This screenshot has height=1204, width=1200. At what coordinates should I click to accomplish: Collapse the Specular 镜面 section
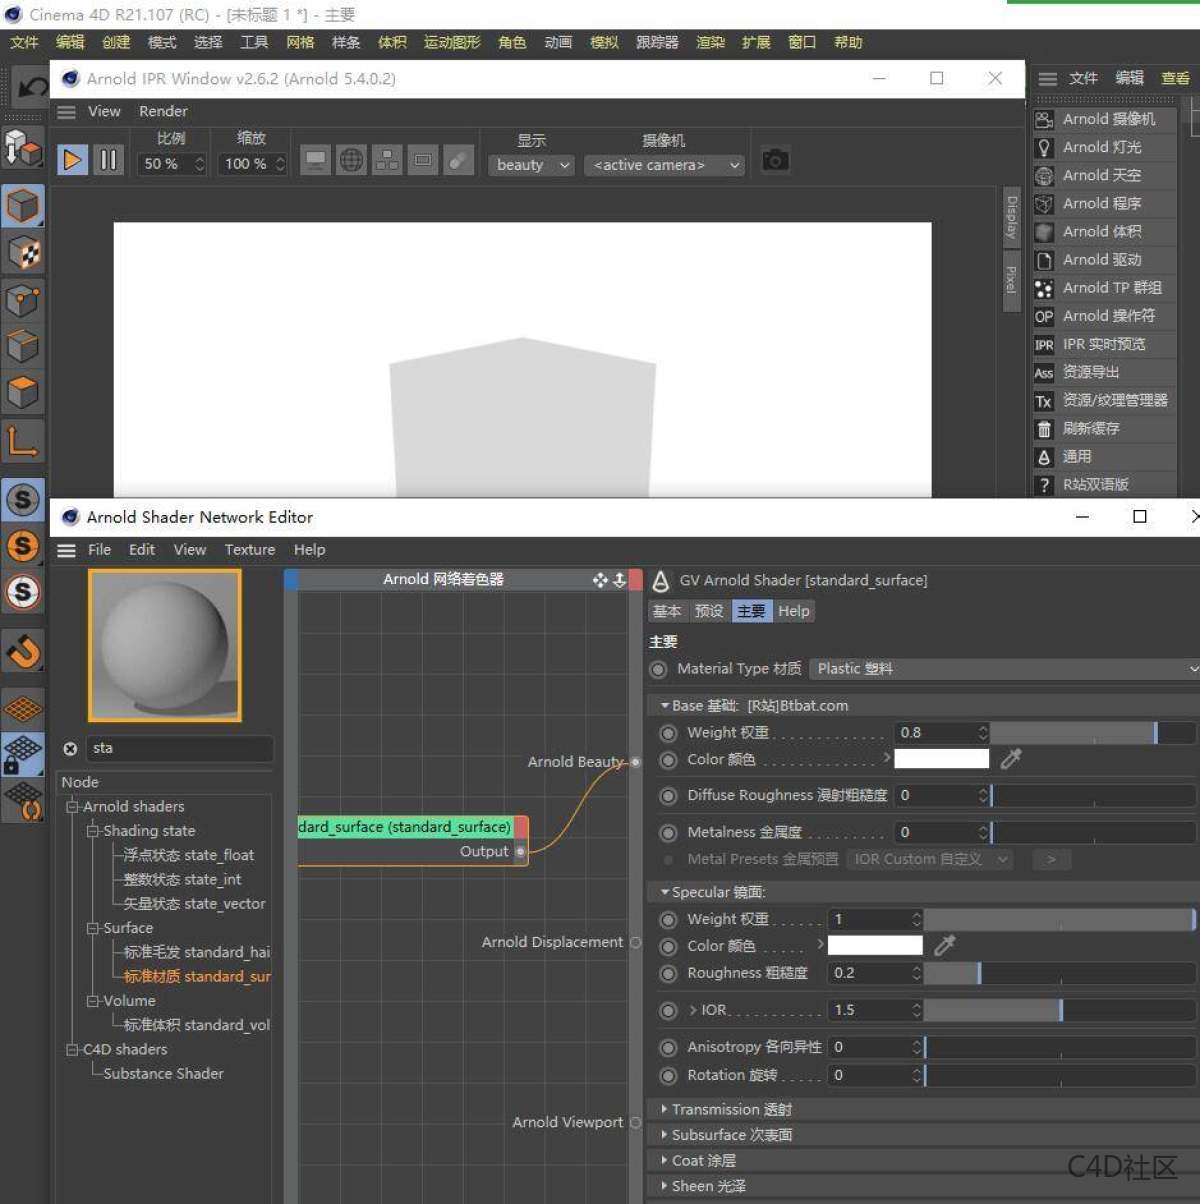(665, 892)
